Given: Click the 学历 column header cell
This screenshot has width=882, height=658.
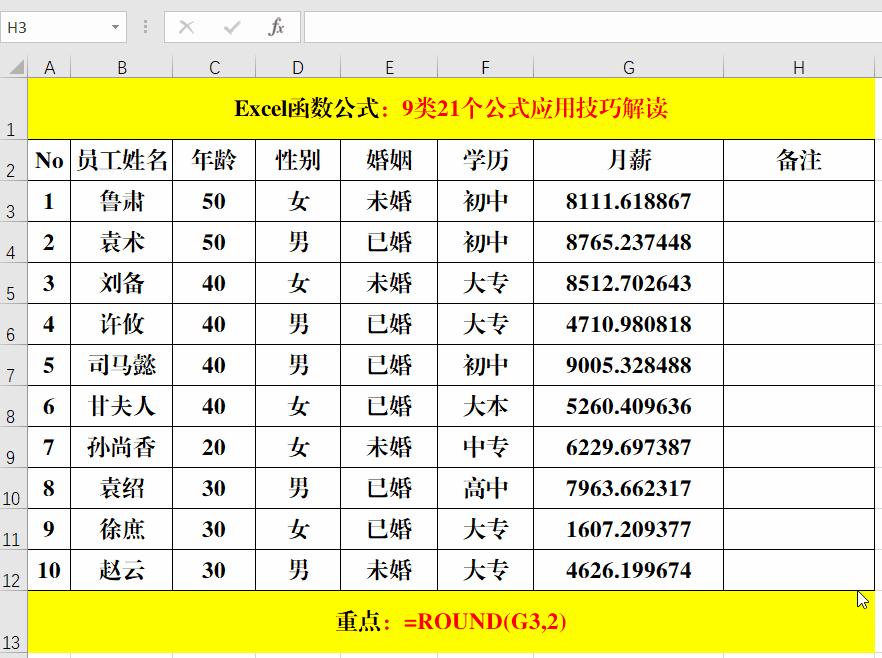Looking at the screenshot, I should (x=485, y=160).
